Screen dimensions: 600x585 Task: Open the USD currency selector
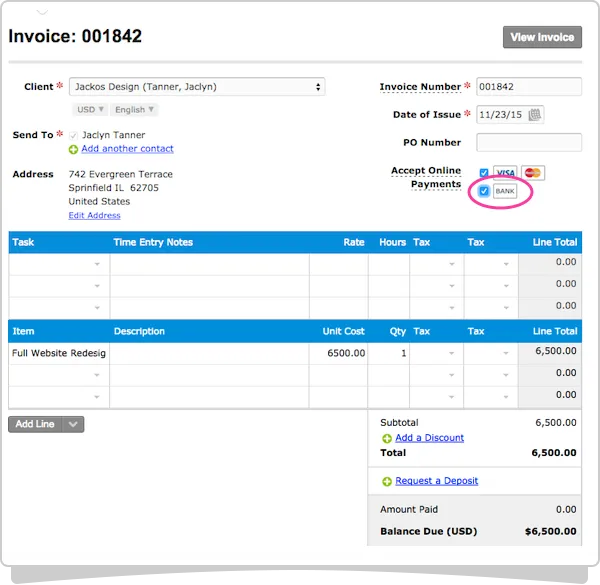[x=89, y=110]
